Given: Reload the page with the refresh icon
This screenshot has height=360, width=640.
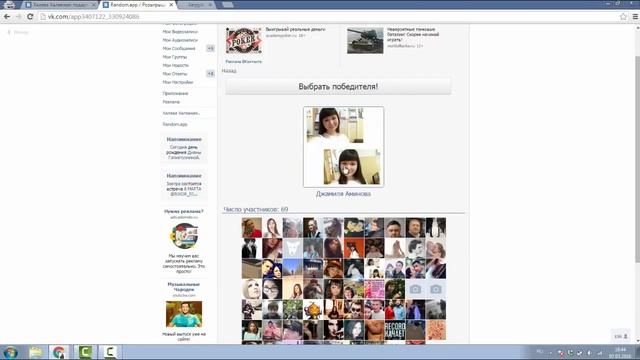Looking at the screenshot, I should click(30, 17).
